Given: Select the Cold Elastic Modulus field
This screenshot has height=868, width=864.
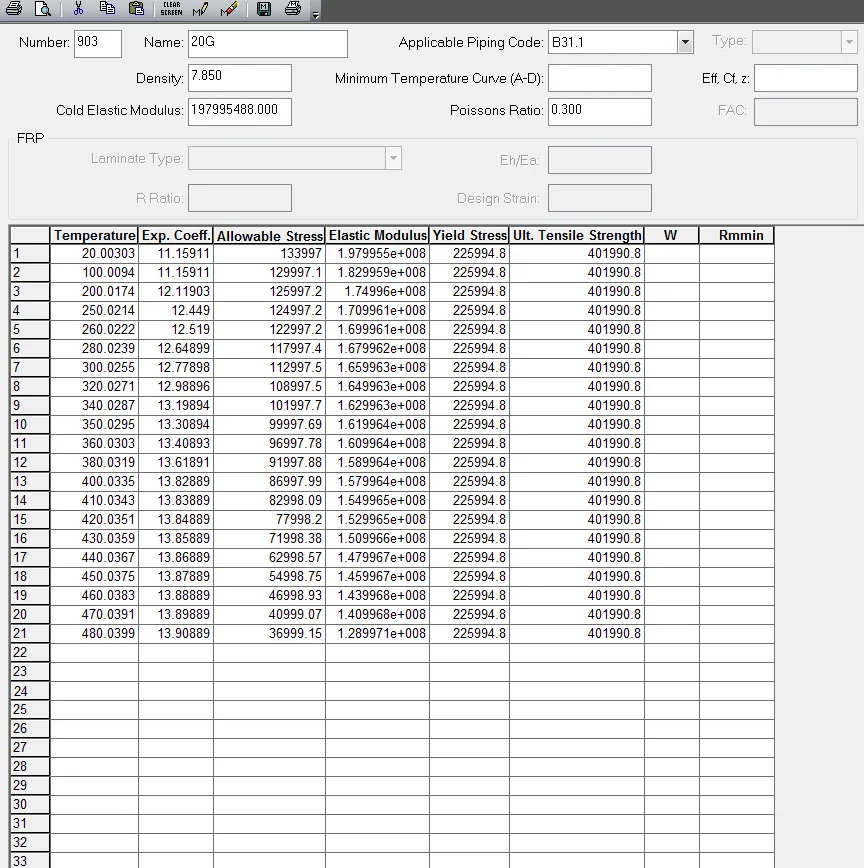Looking at the screenshot, I should [239, 111].
